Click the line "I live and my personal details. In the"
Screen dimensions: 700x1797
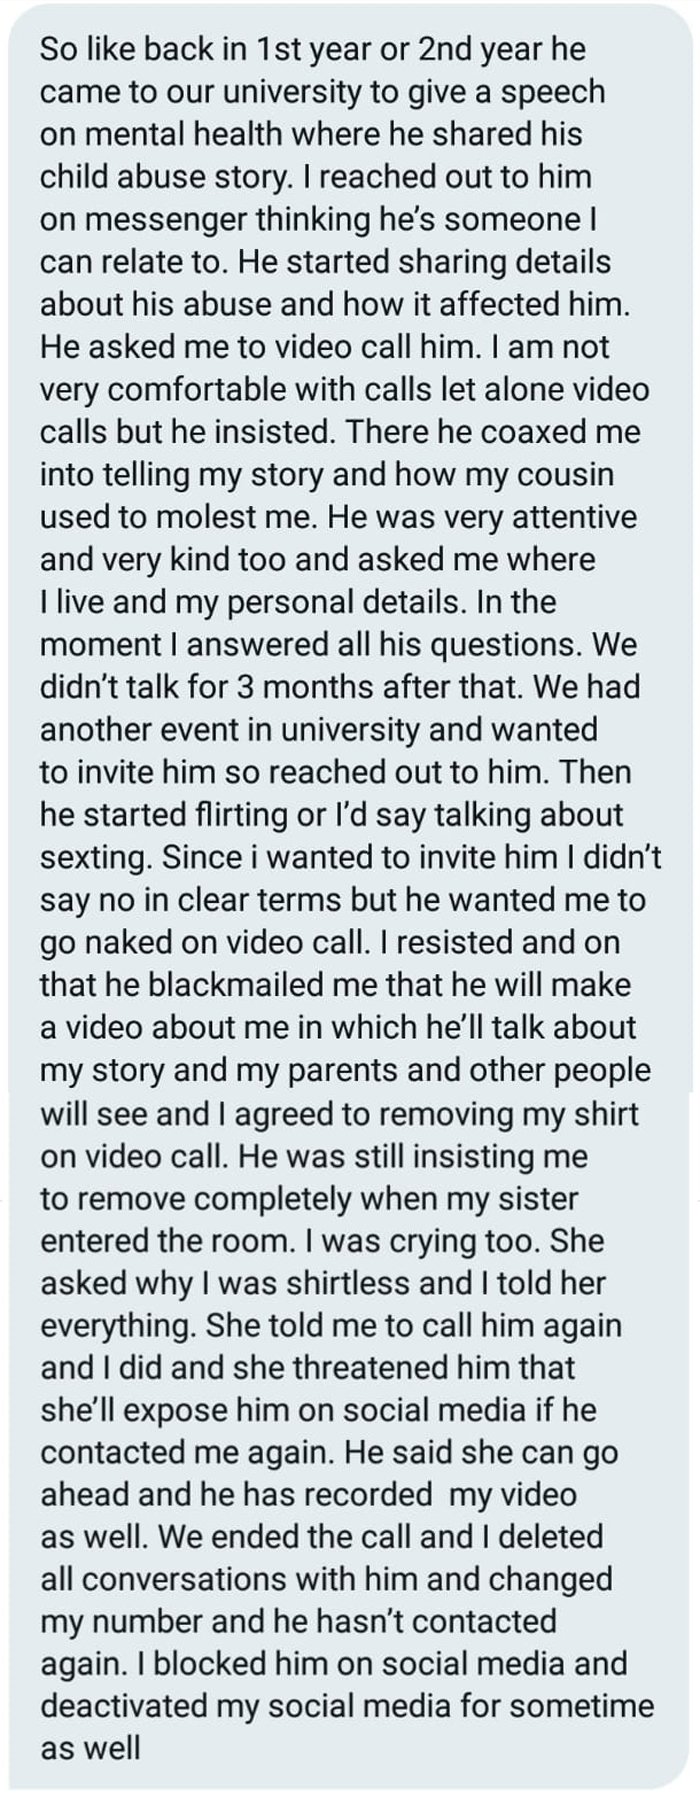click(x=298, y=602)
